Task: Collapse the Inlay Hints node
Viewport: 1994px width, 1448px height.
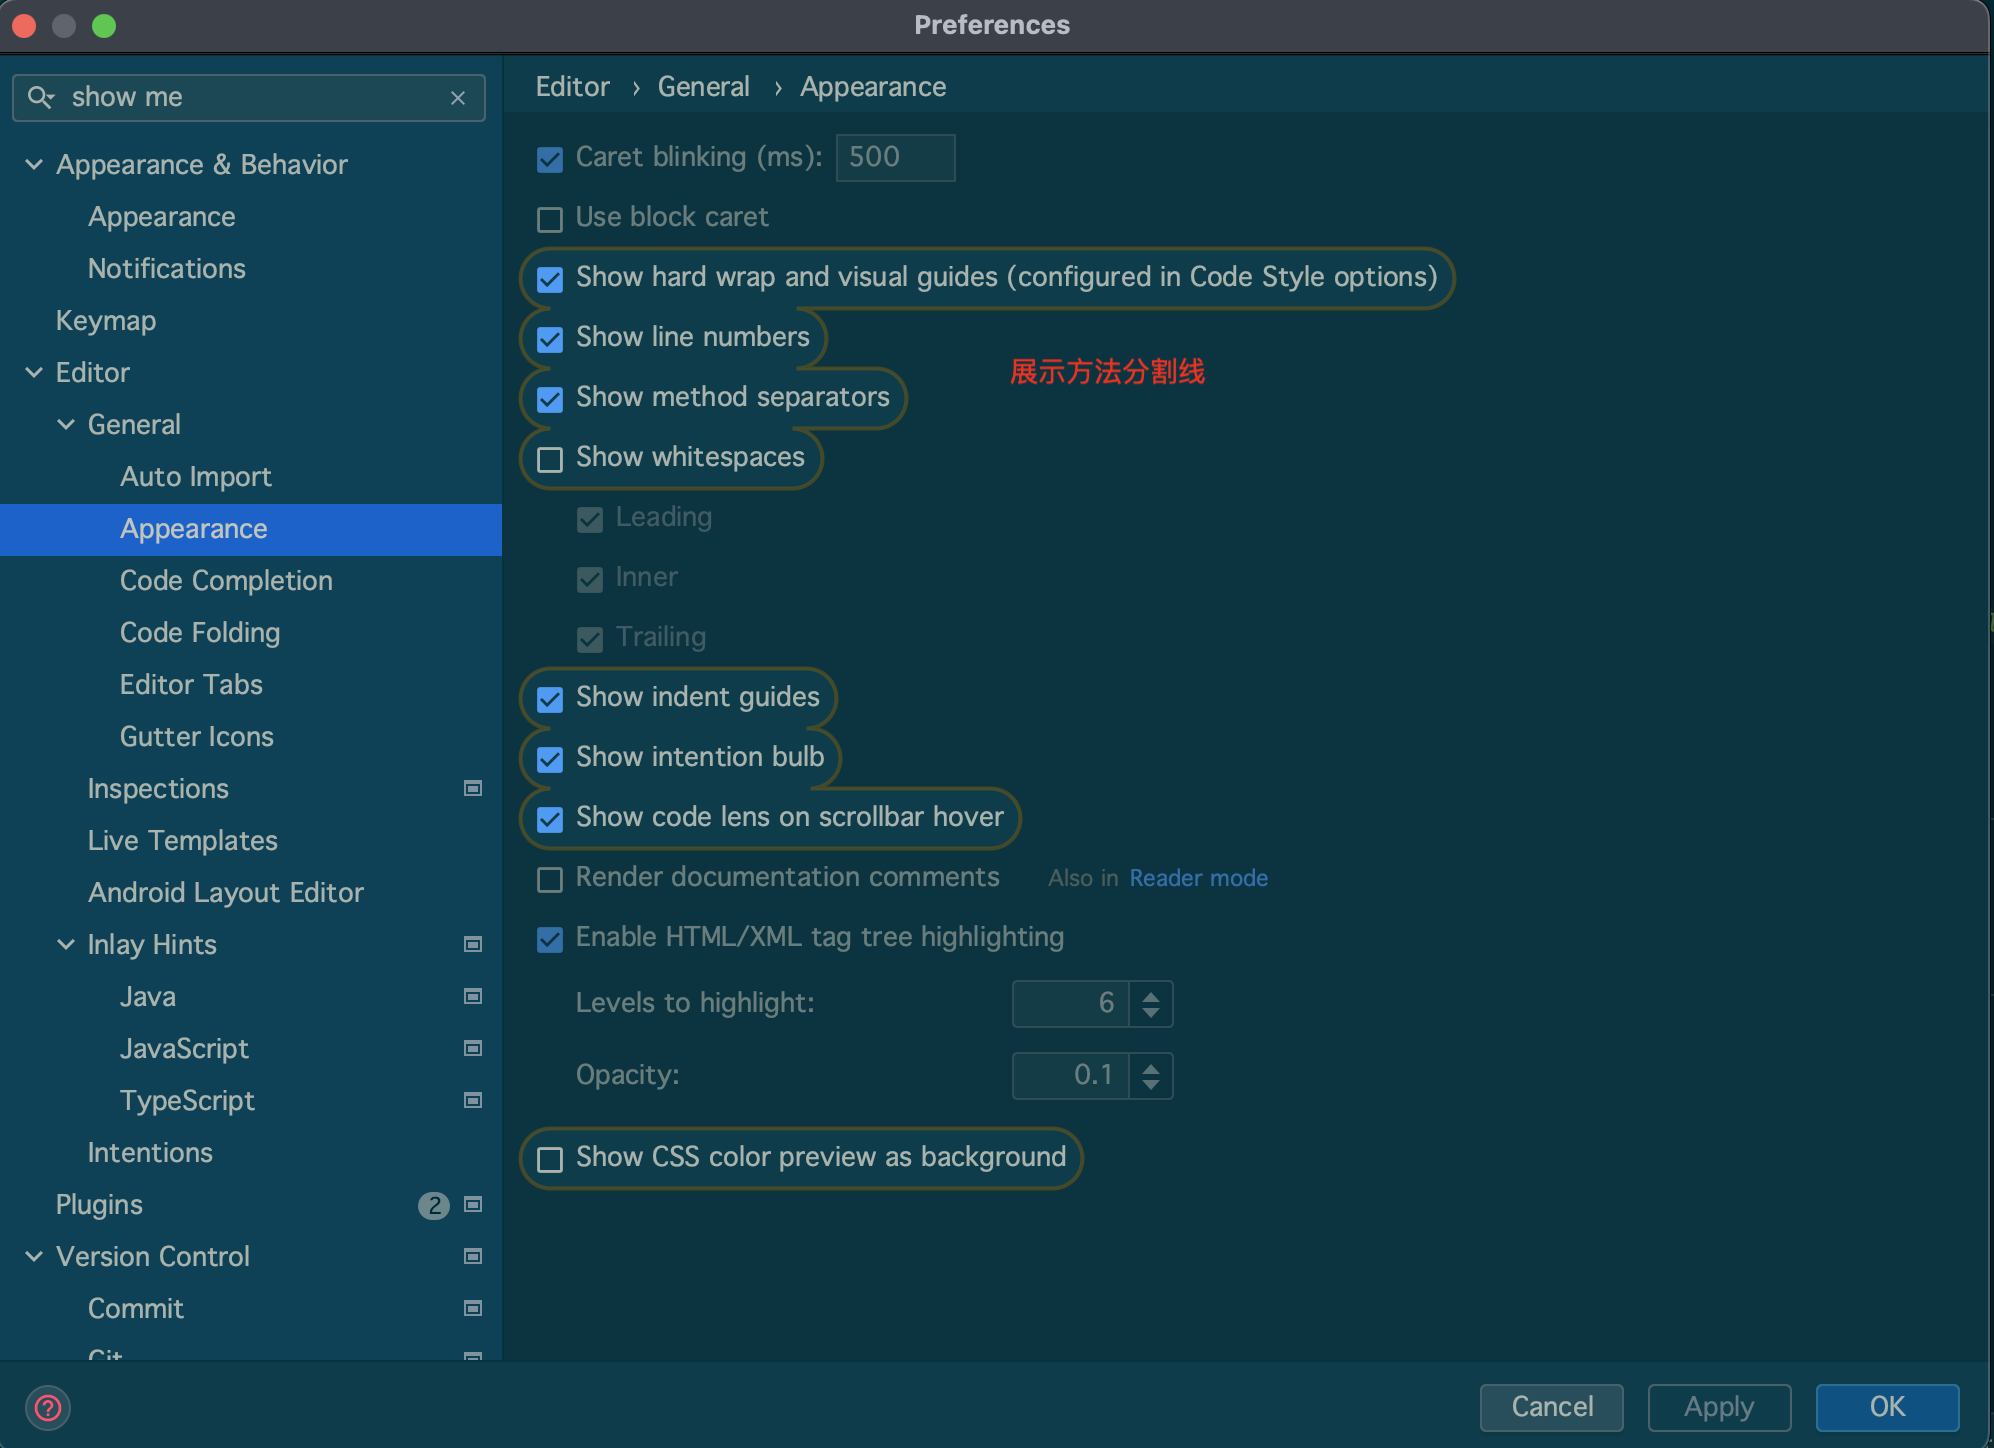Action: coord(65,944)
